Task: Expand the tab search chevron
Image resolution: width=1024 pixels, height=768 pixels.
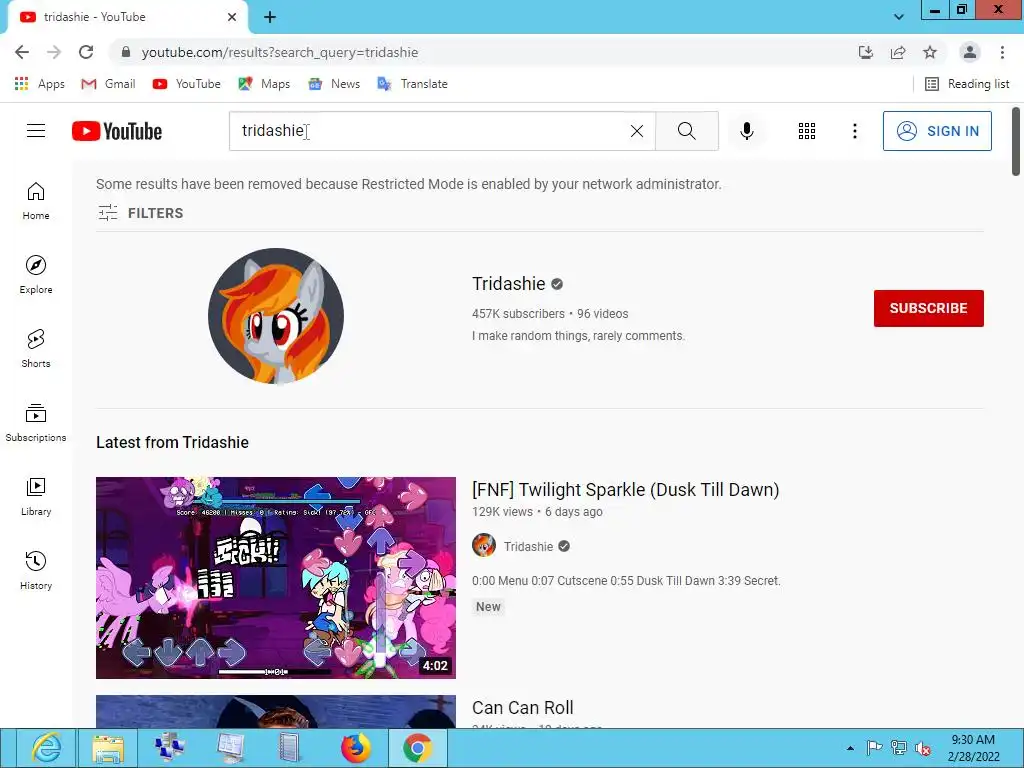Action: pyautogui.click(x=899, y=17)
